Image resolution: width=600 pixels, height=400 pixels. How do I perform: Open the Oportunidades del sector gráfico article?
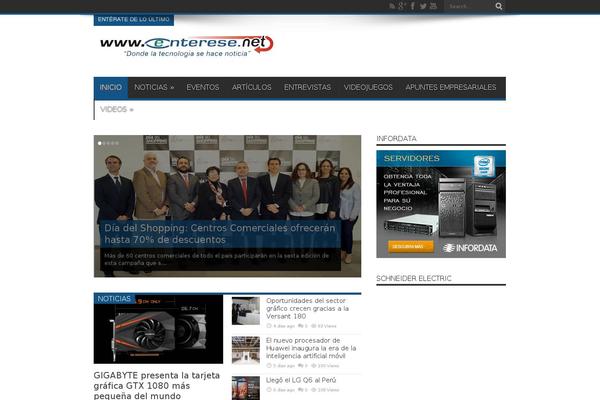[x=307, y=309]
